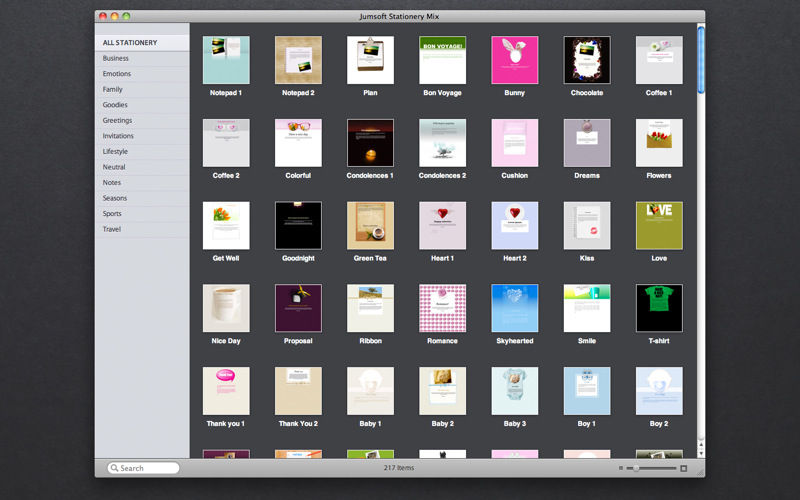The image size is (800, 500).
Task: Show the Invitations category
Action: point(142,136)
